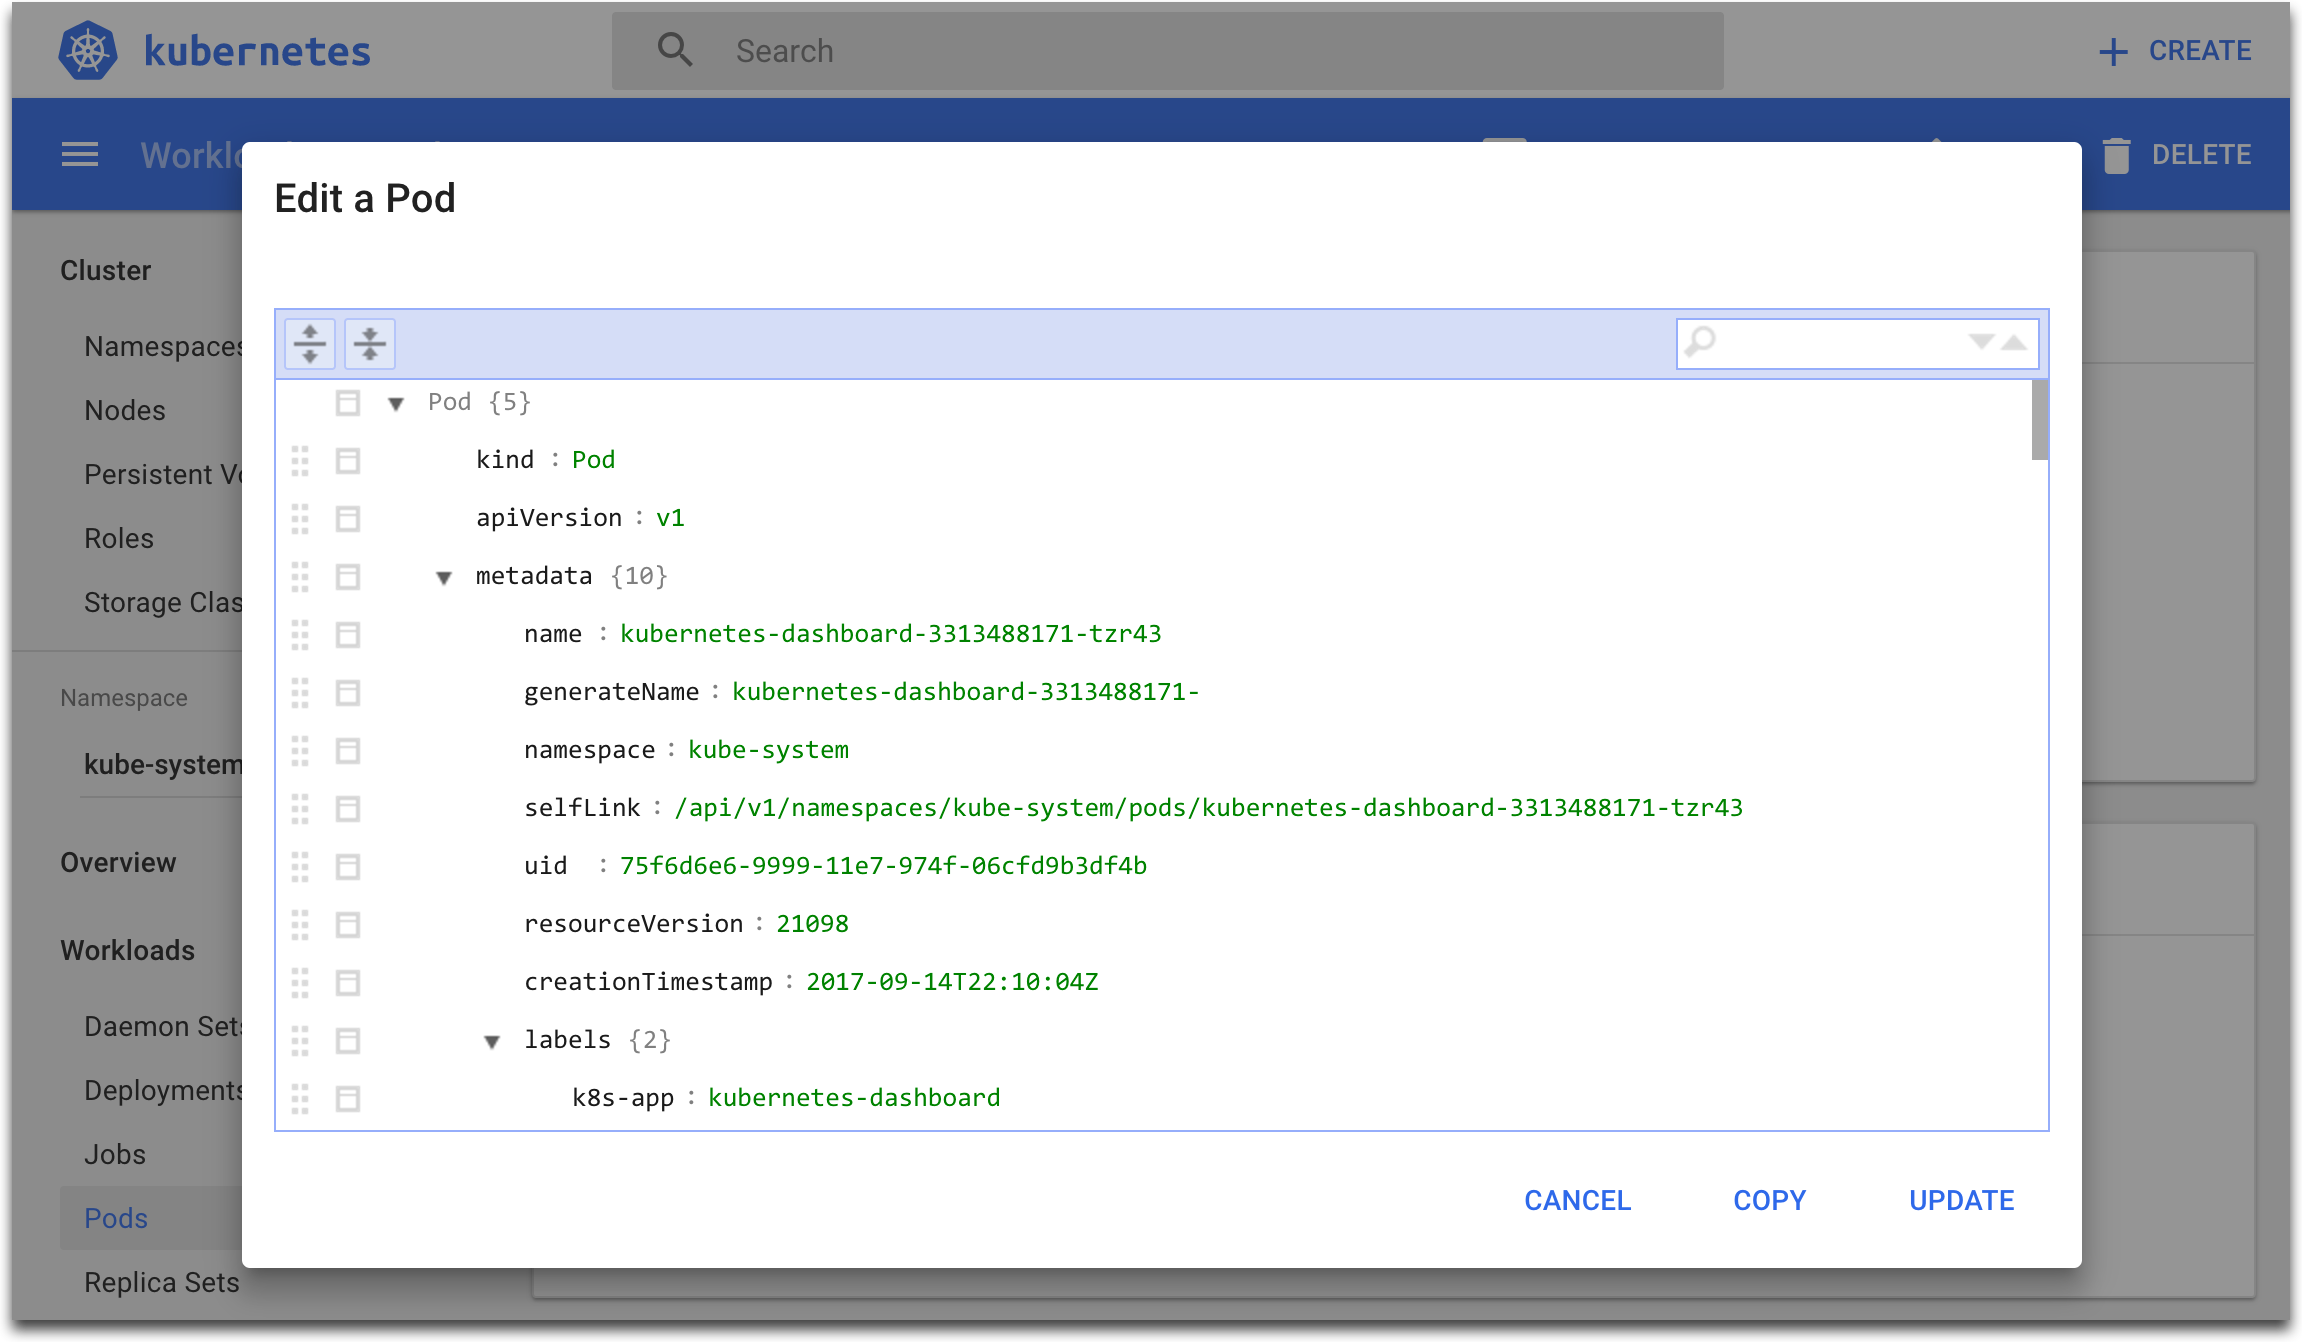Click the Cluster section heading
This screenshot has width=2302, height=1342.
[x=106, y=271]
